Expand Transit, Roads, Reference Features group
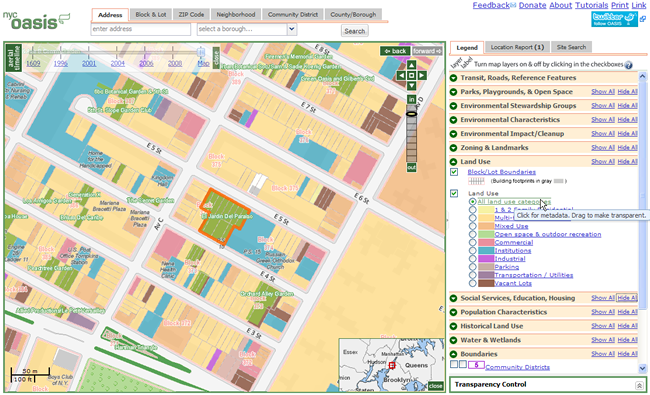The image size is (650, 395). pos(454,78)
